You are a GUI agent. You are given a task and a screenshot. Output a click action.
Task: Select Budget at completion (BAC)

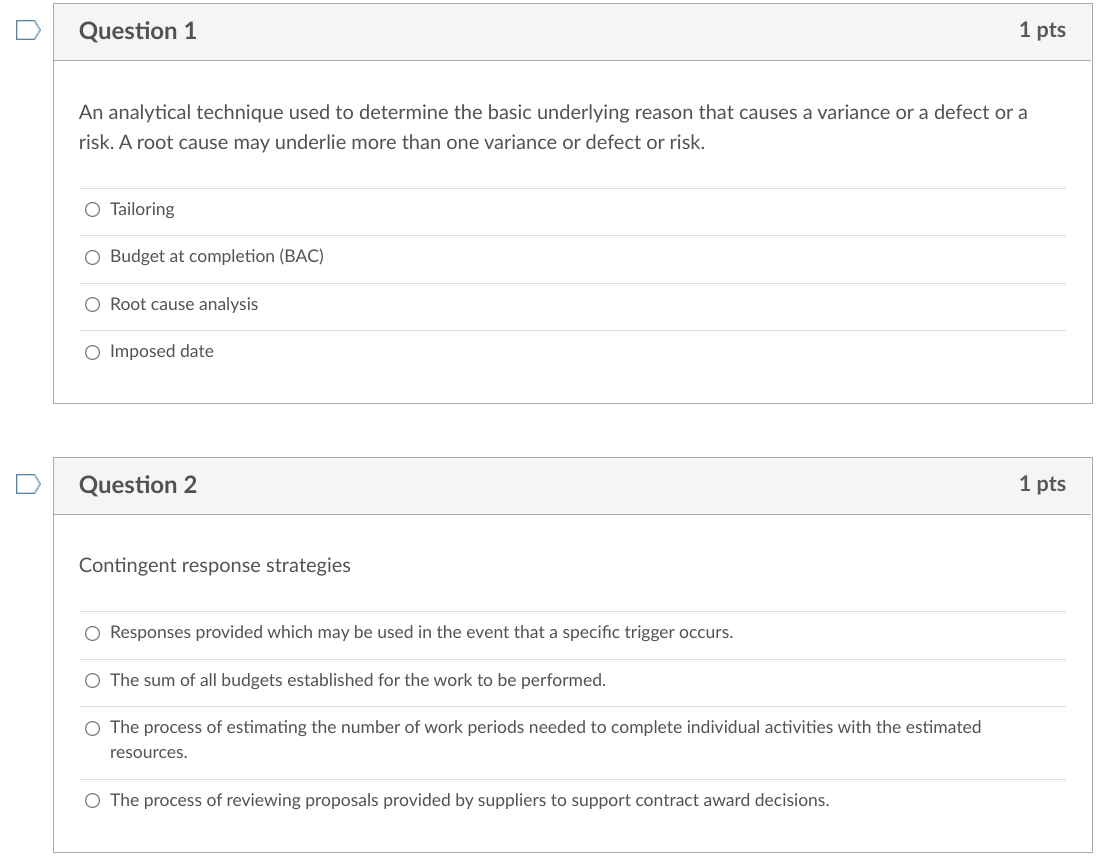click(92, 257)
